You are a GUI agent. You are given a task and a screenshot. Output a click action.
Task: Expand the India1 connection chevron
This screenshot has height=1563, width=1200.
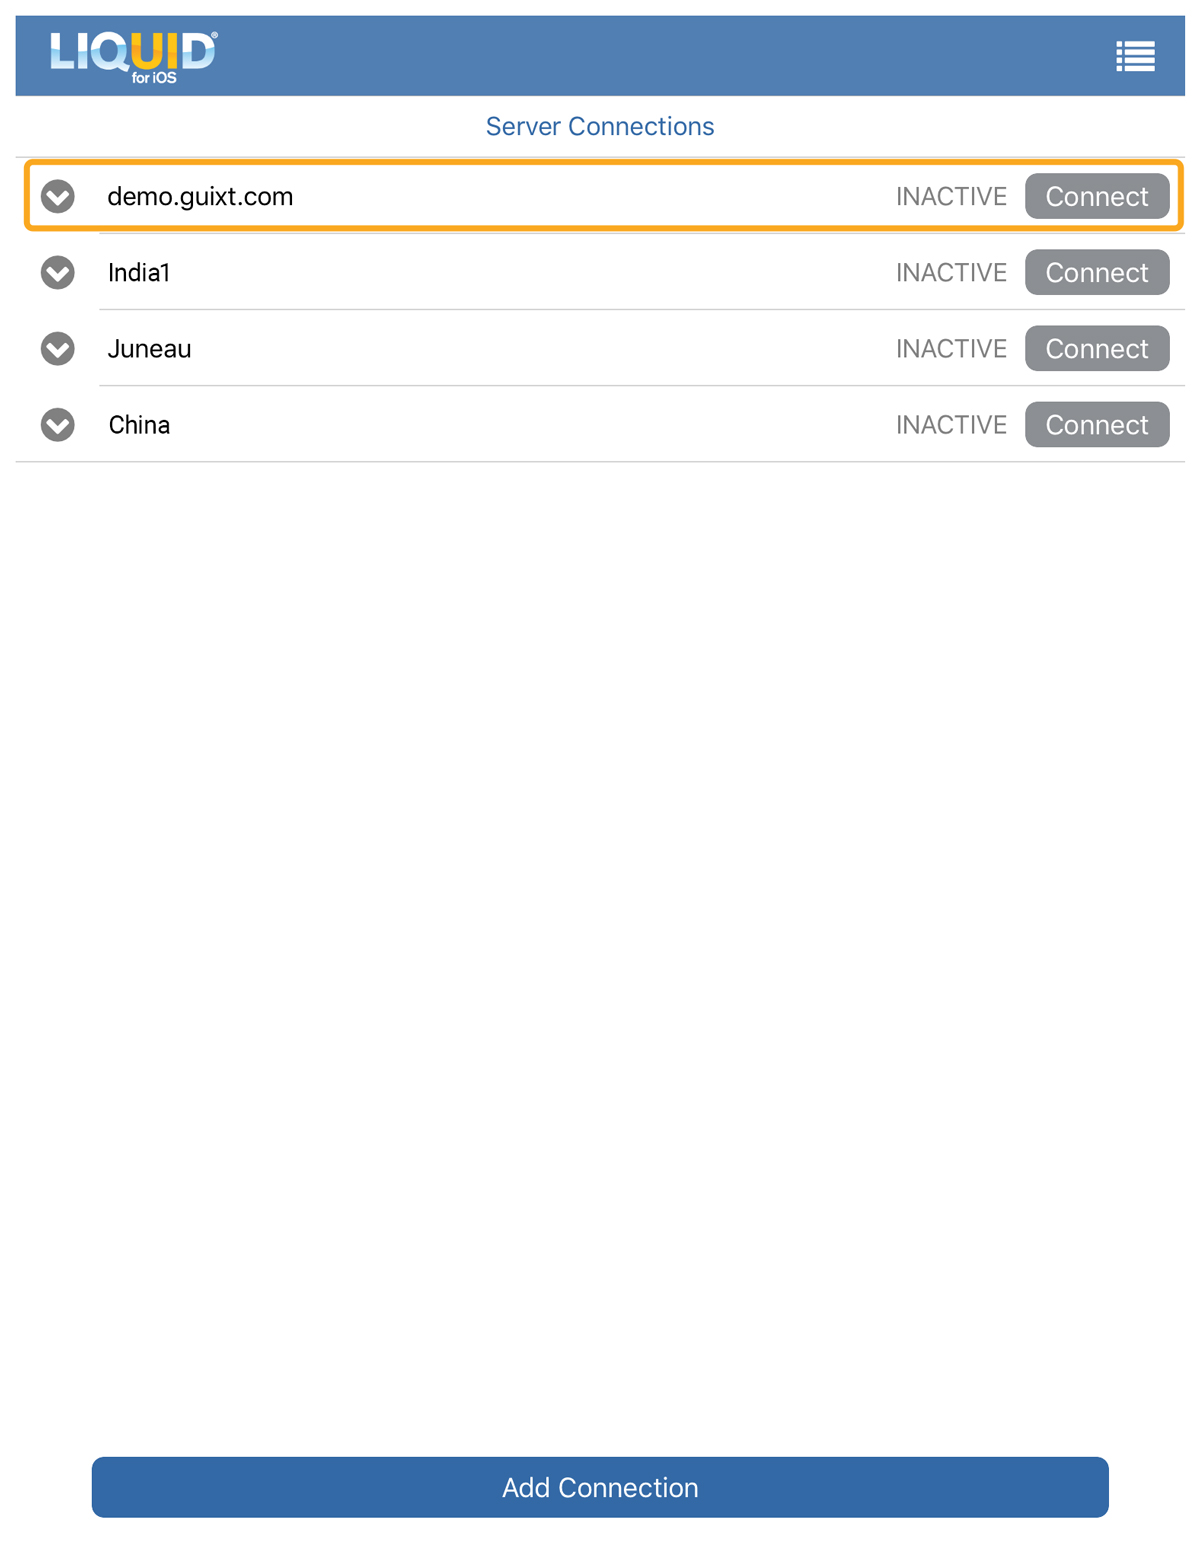pyautogui.click(x=58, y=272)
